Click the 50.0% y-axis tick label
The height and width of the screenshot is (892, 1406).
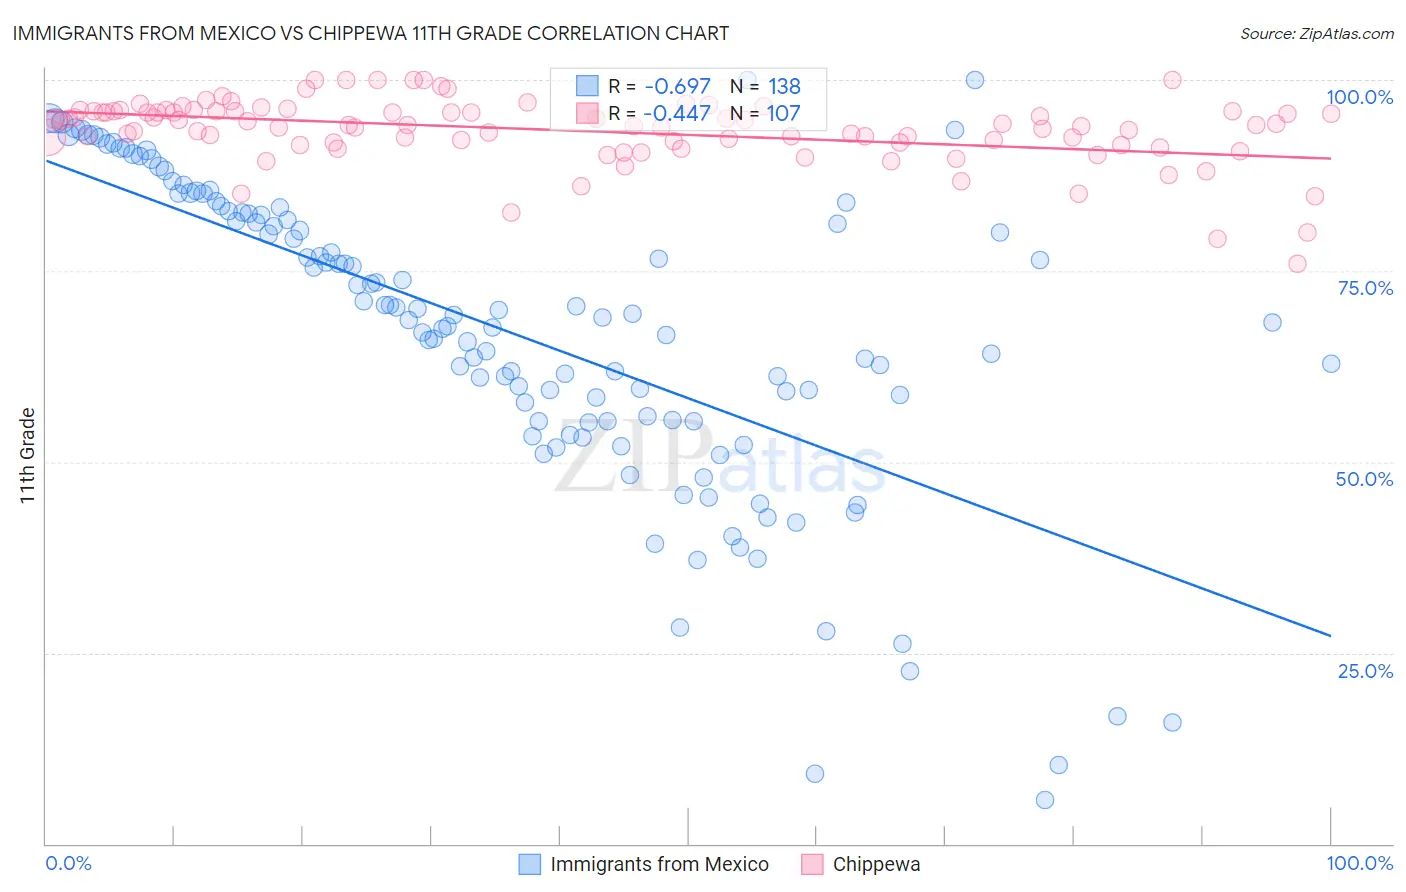1364,479
